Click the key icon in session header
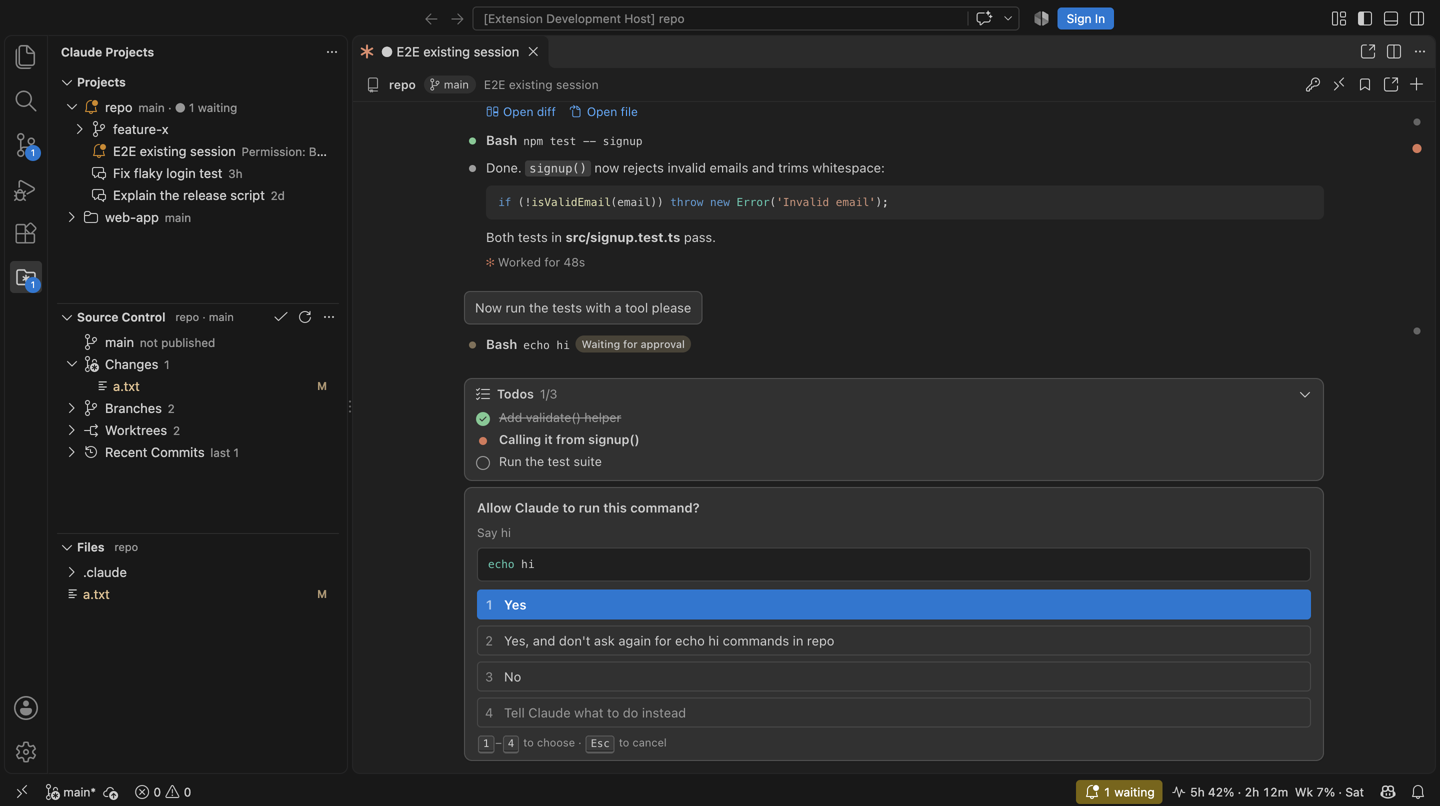This screenshot has width=1440, height=806. point(1313,85)
